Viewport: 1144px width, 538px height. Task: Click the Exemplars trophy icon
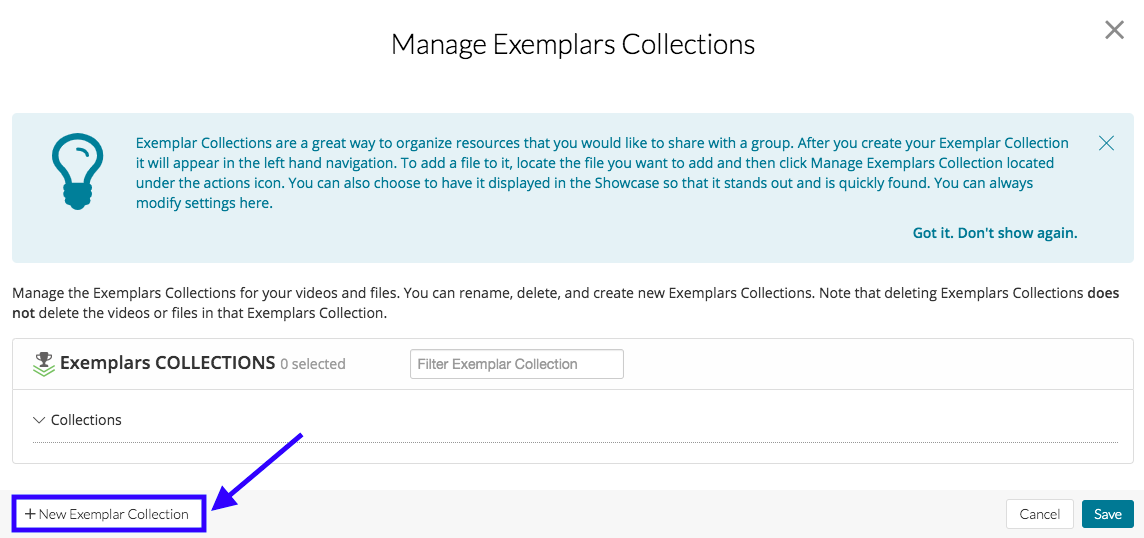click(43, 364)
